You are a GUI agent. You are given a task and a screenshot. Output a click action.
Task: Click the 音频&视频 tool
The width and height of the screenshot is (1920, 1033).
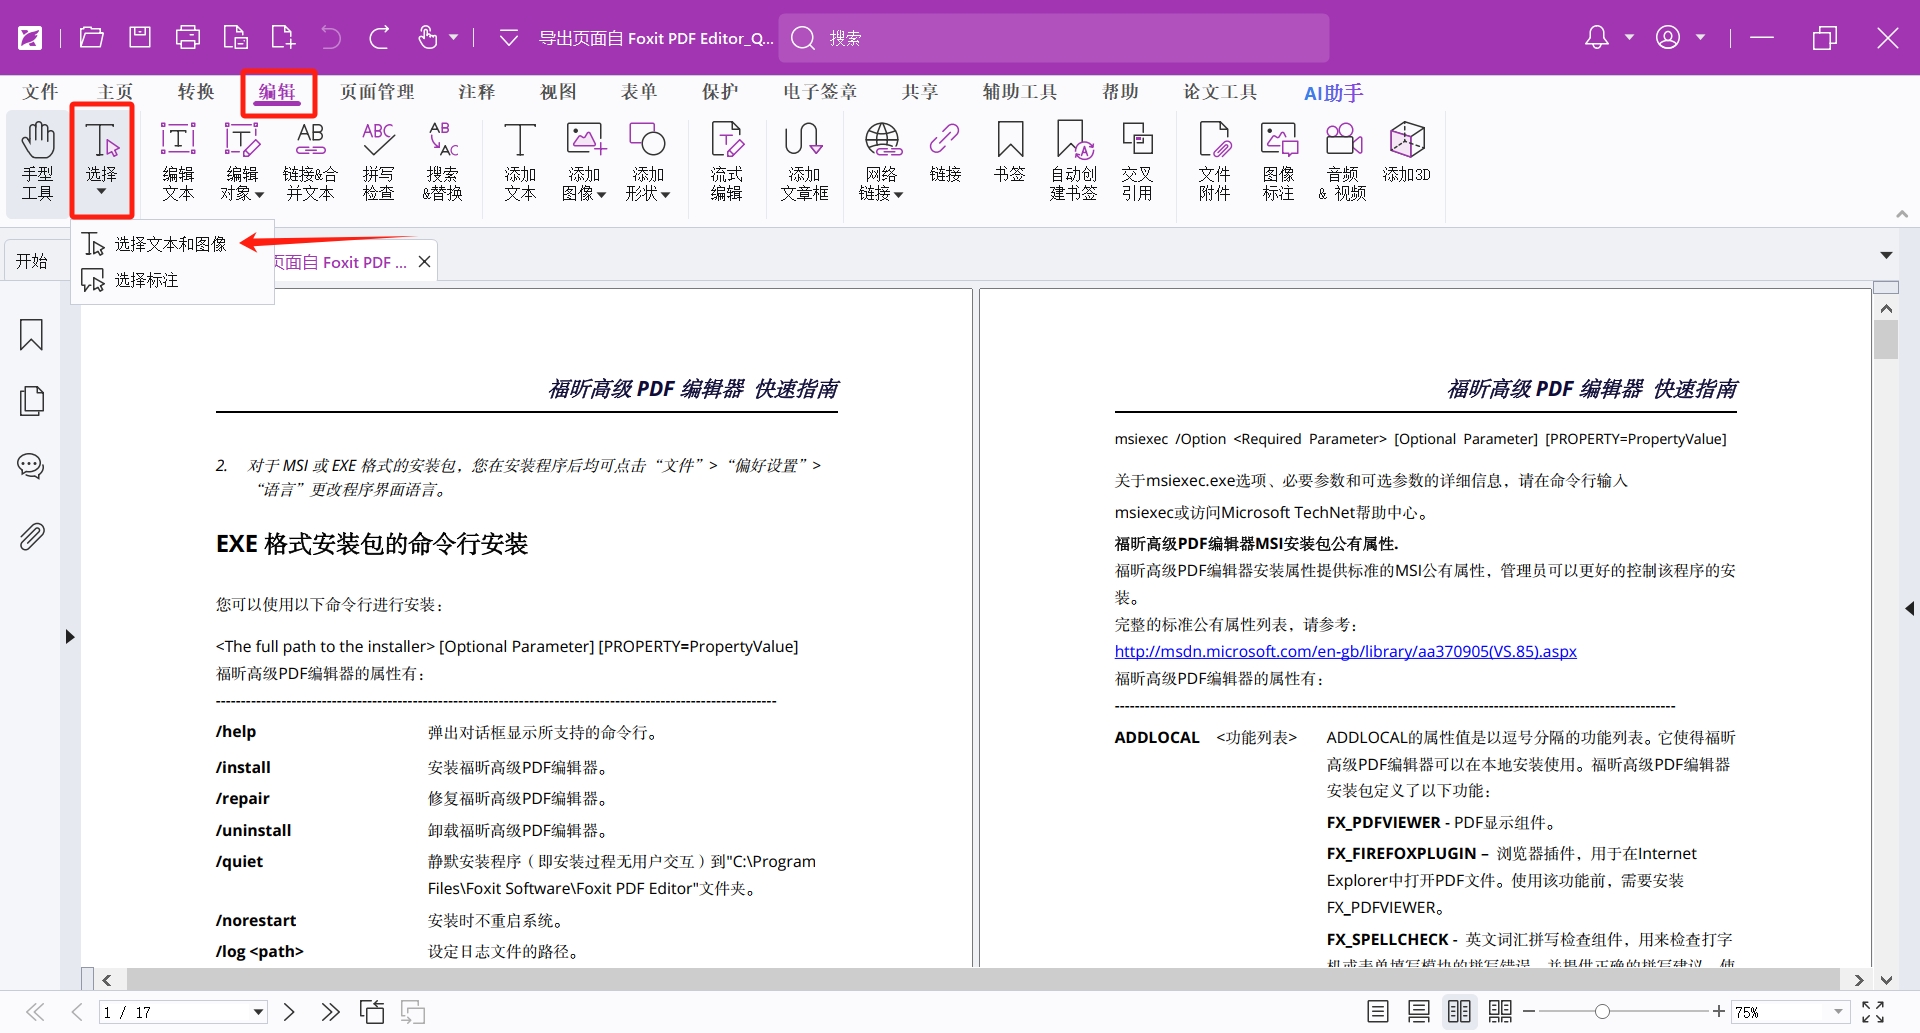coord(1343,162)
